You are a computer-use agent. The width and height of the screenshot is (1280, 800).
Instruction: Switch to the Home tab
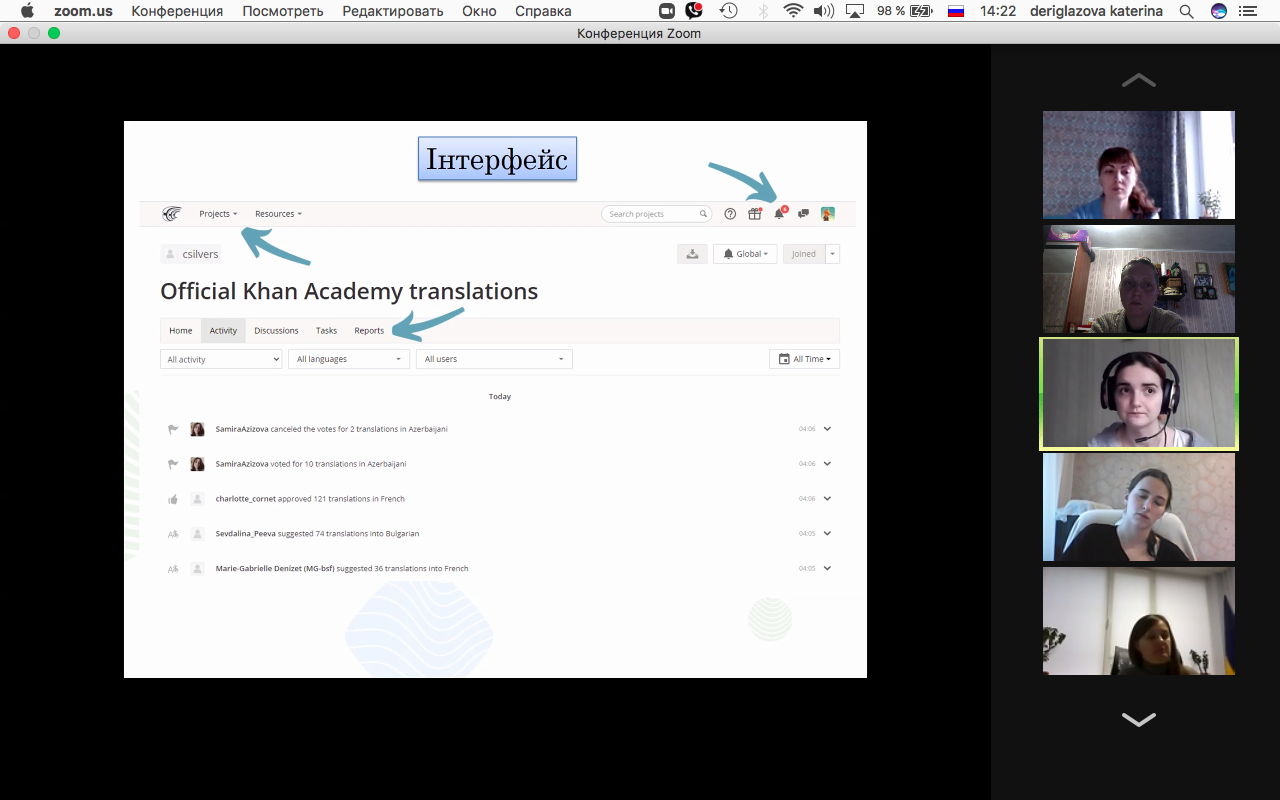[181, 331]
